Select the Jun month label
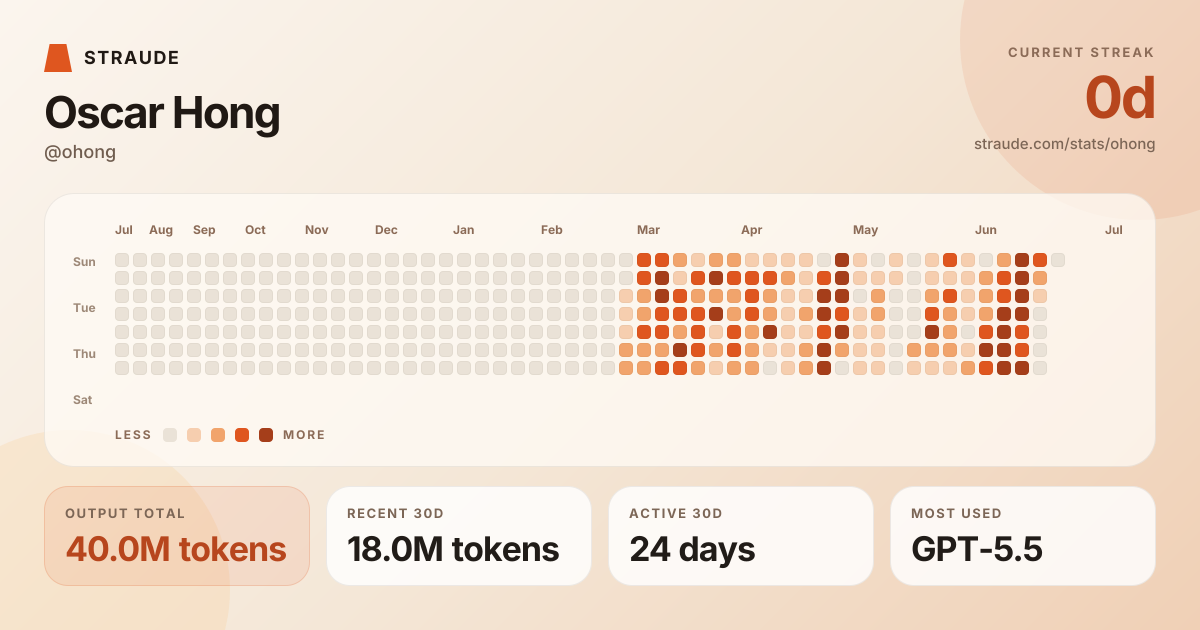 (986, 230)
